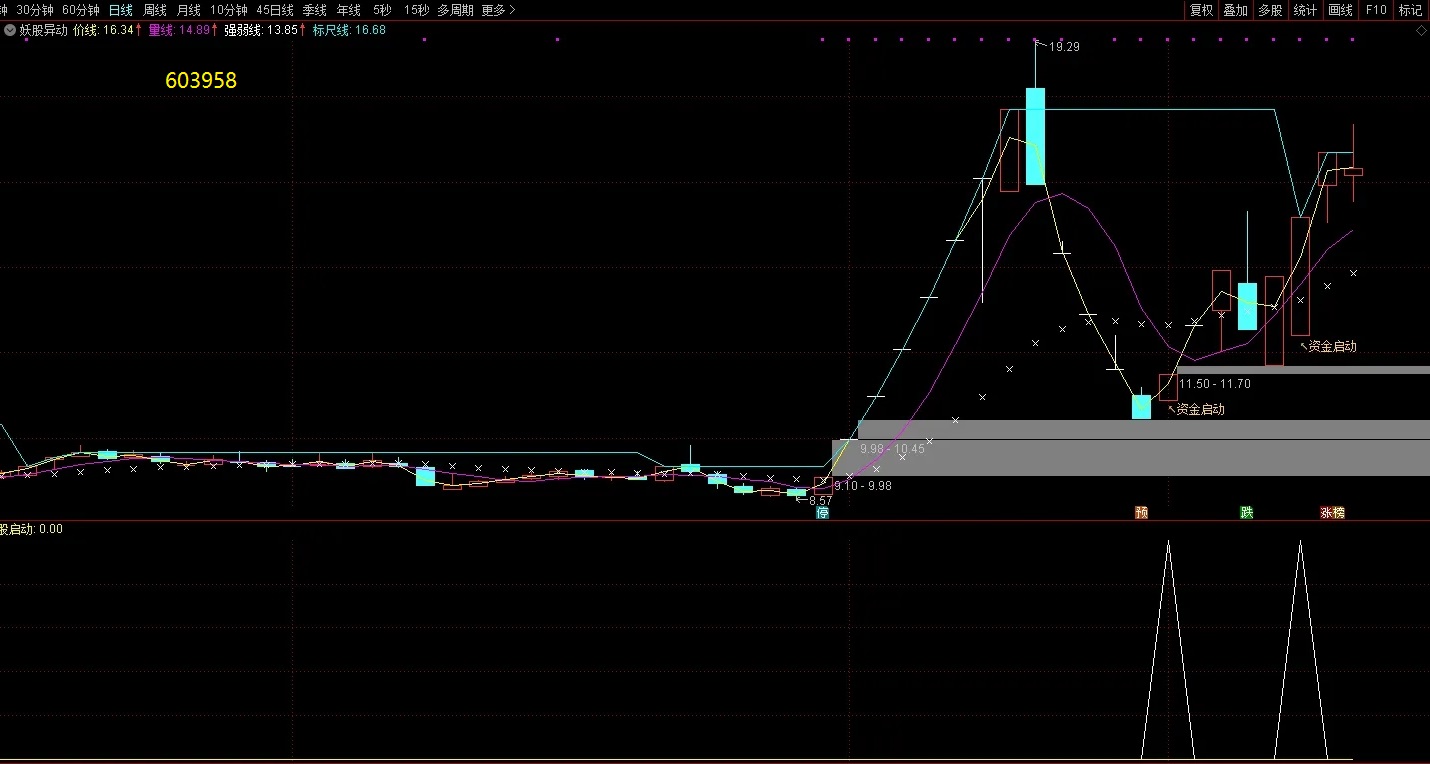The width and height of the screenshot is (1430, 764).
Task: Open the 45日线 period tab
Action: tap(275, 10)
